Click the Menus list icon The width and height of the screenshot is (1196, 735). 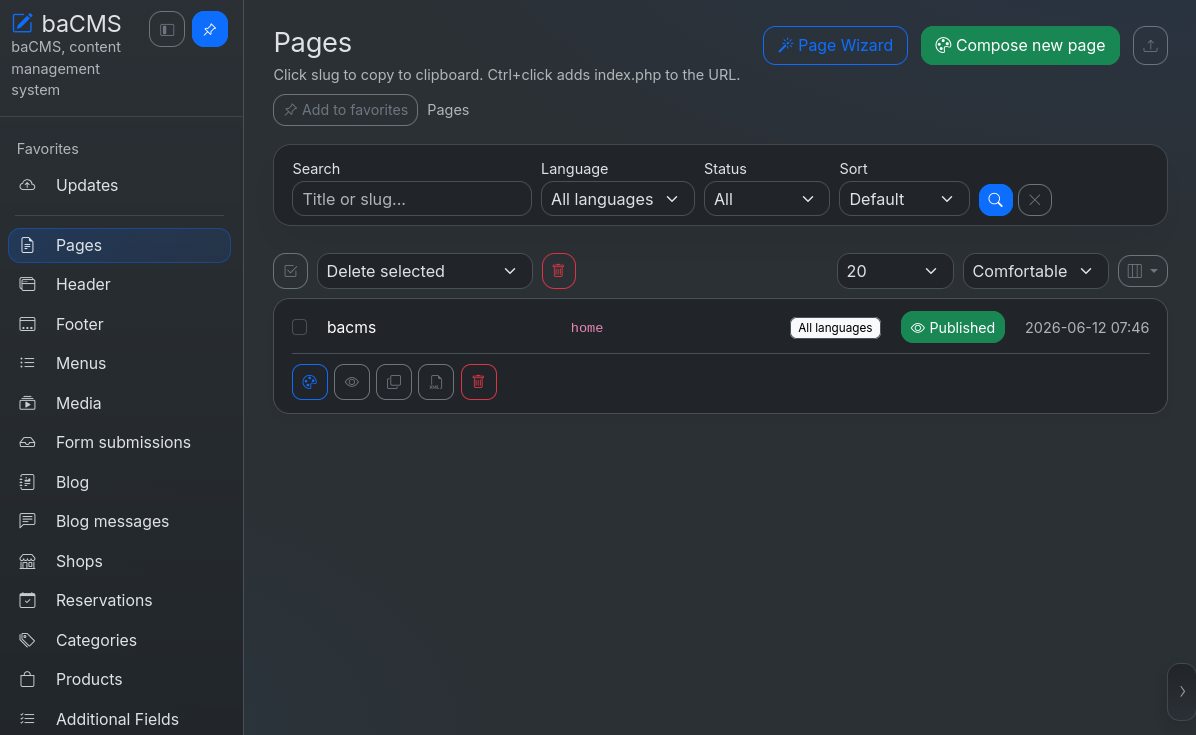pyautogui.click(x=27, y=364)
